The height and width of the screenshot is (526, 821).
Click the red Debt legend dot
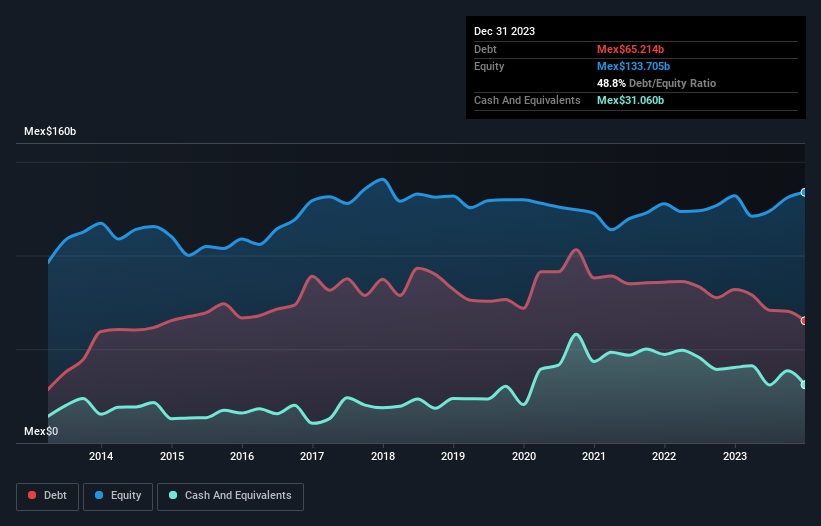click(x=32, y=495)
